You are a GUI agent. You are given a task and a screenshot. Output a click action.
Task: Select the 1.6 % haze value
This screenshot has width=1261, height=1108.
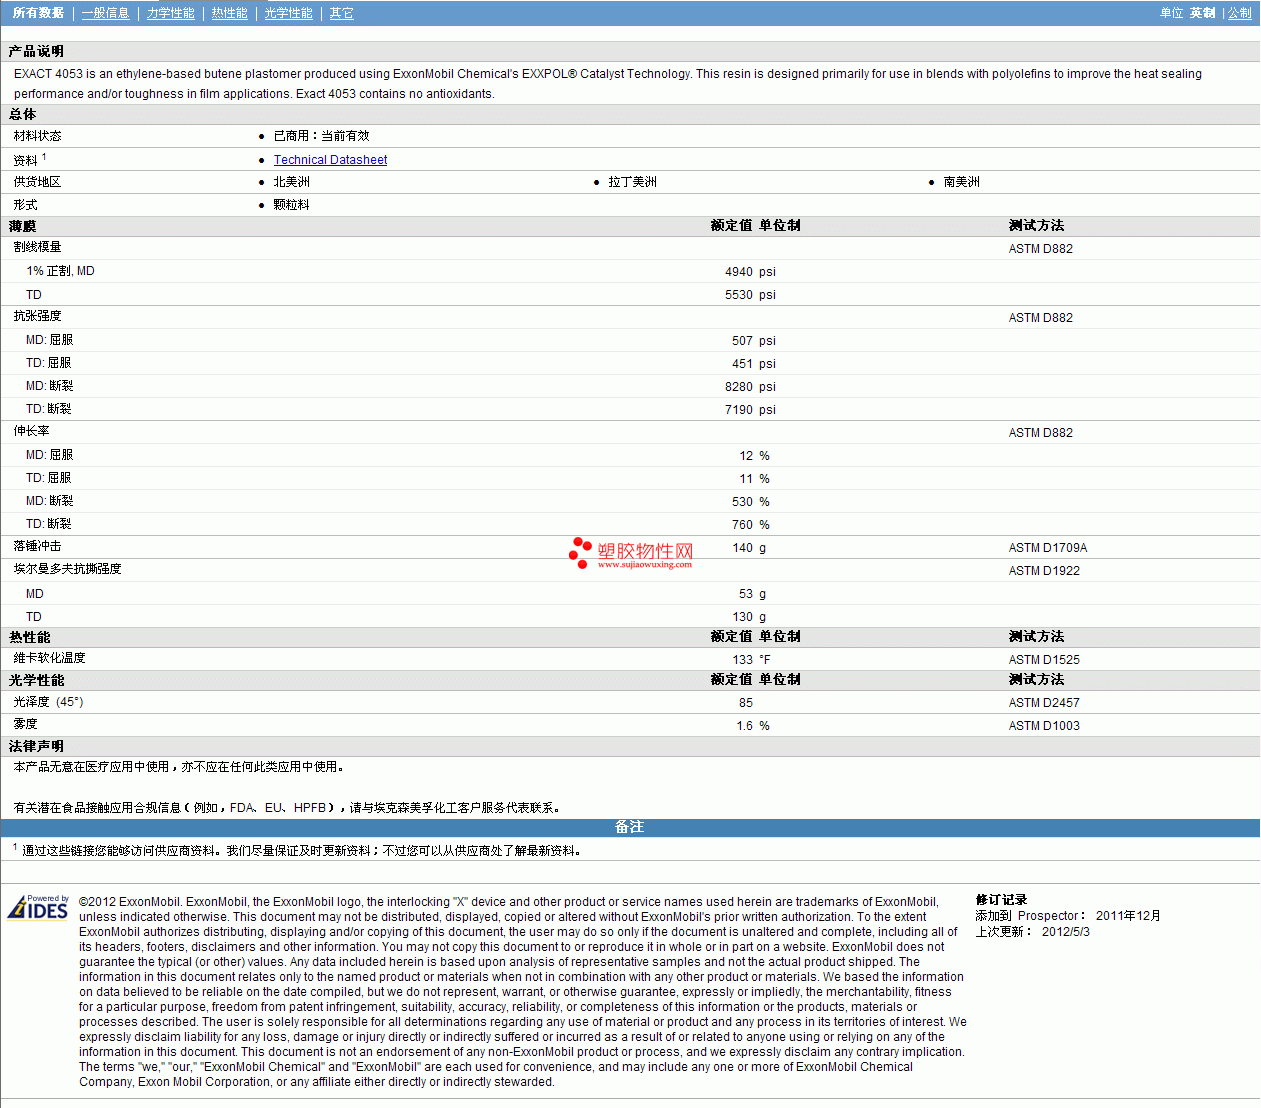pyautogui.click(x=753, y=726)
